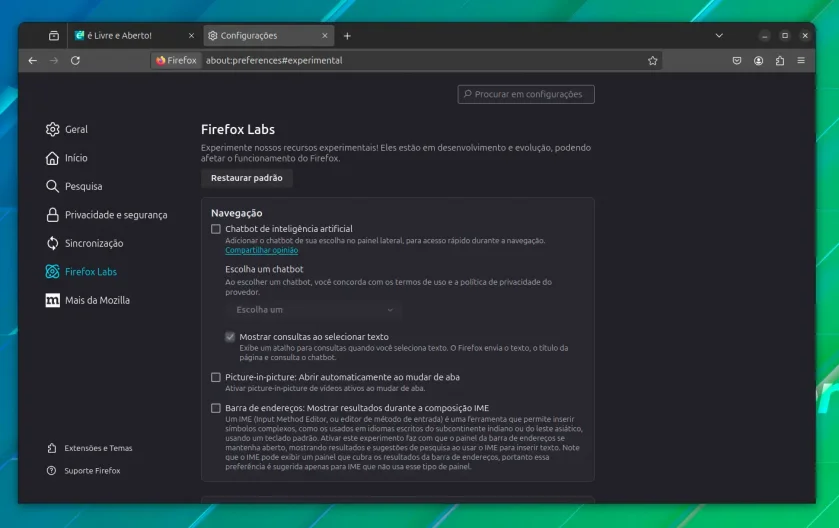Select the Configurações tab
Viewport: 840px width, 528px height.
pyautogui.click(x=268, y=36)
